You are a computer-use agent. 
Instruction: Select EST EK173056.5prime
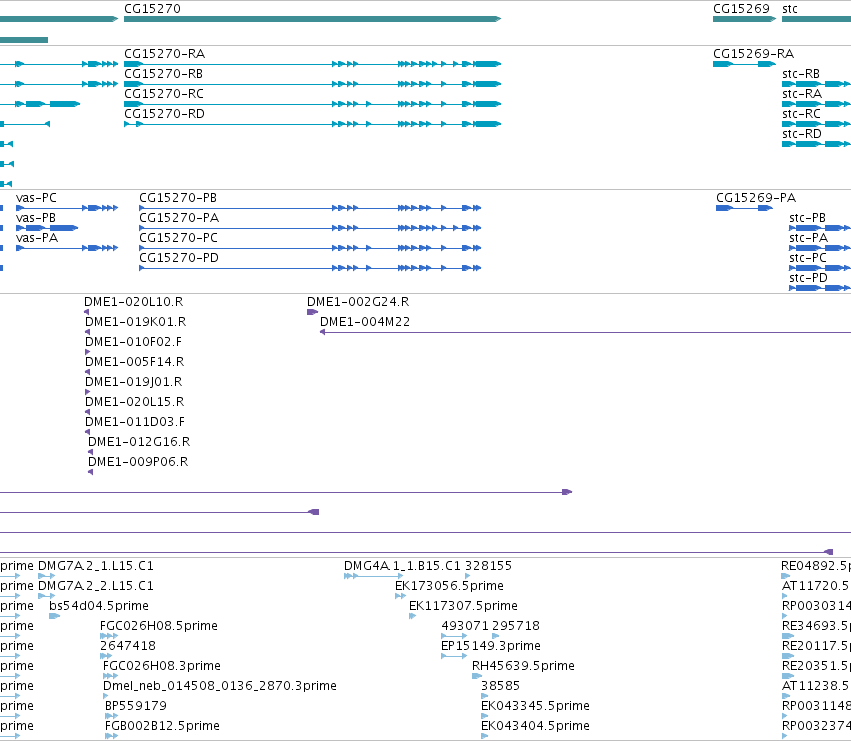pos(401,596)
